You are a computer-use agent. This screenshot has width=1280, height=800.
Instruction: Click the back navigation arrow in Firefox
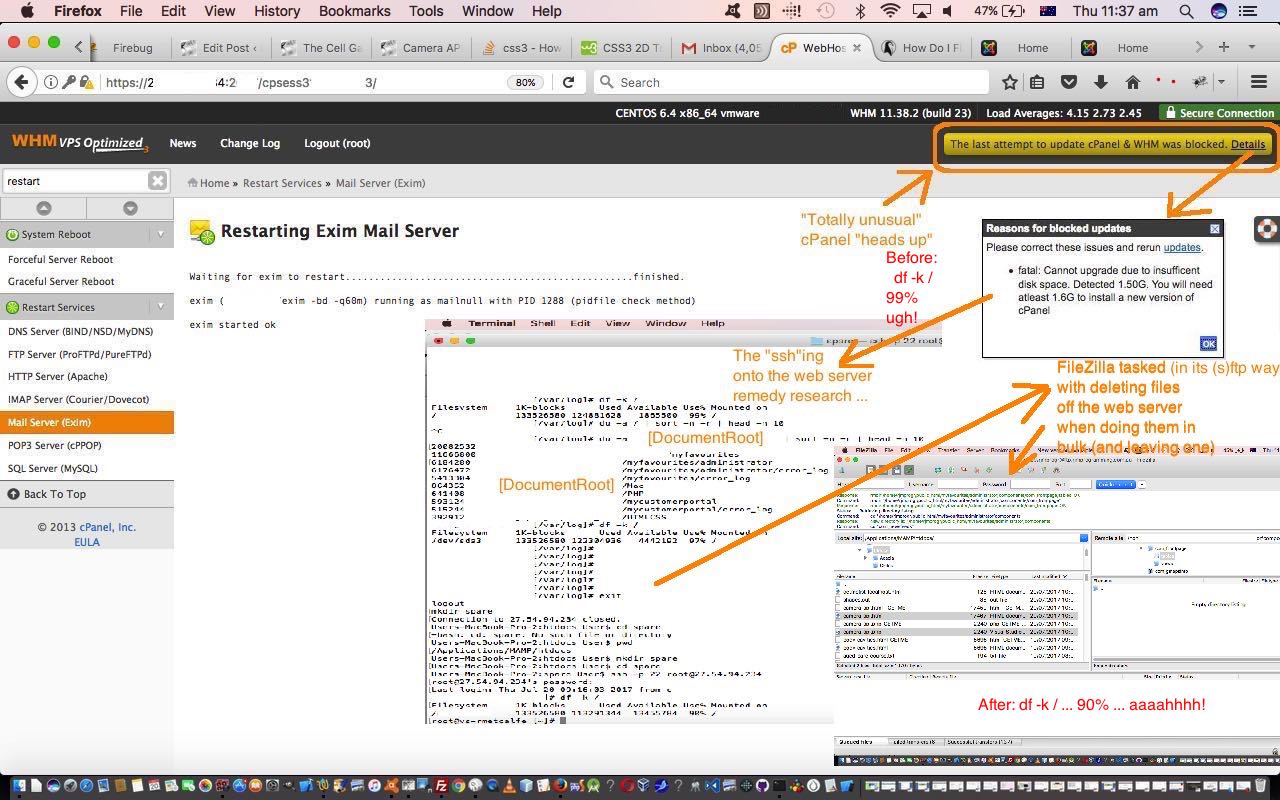(21, 82)
